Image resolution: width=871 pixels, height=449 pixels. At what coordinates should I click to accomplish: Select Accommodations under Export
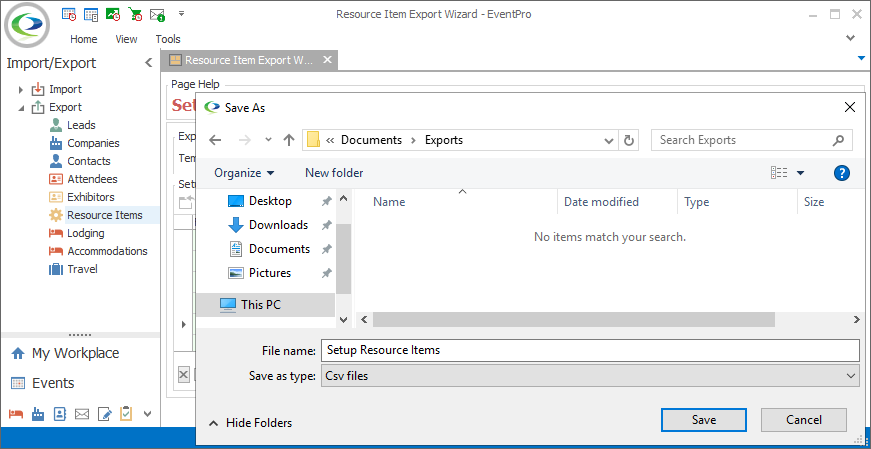107,251
